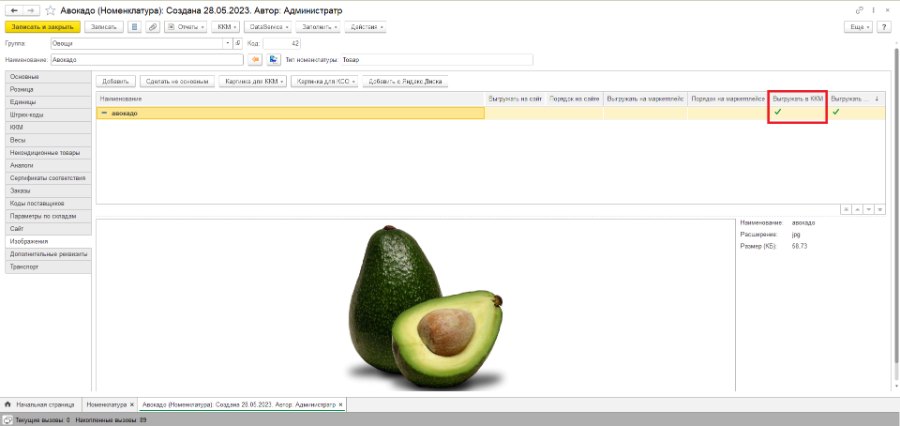The height and width of the screenshot is (426, 900).
Task: Go forward using the right arrow button
Action: click(31, 10)
